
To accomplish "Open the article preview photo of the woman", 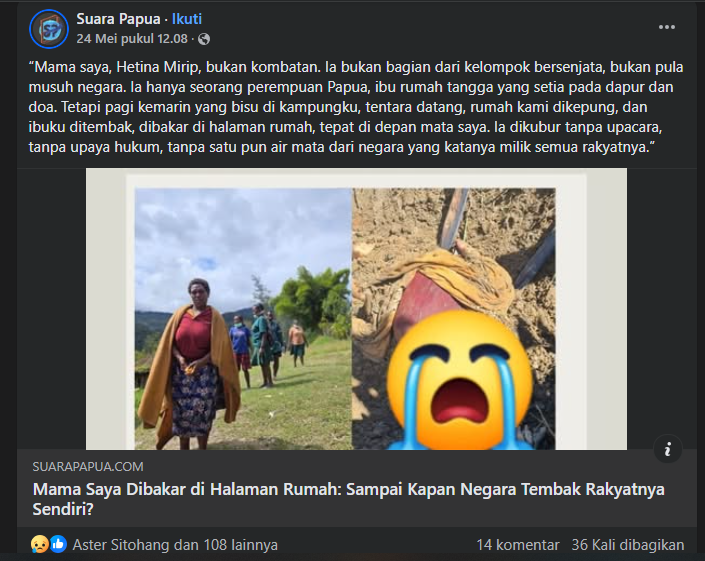I will (x=243, y=319).
